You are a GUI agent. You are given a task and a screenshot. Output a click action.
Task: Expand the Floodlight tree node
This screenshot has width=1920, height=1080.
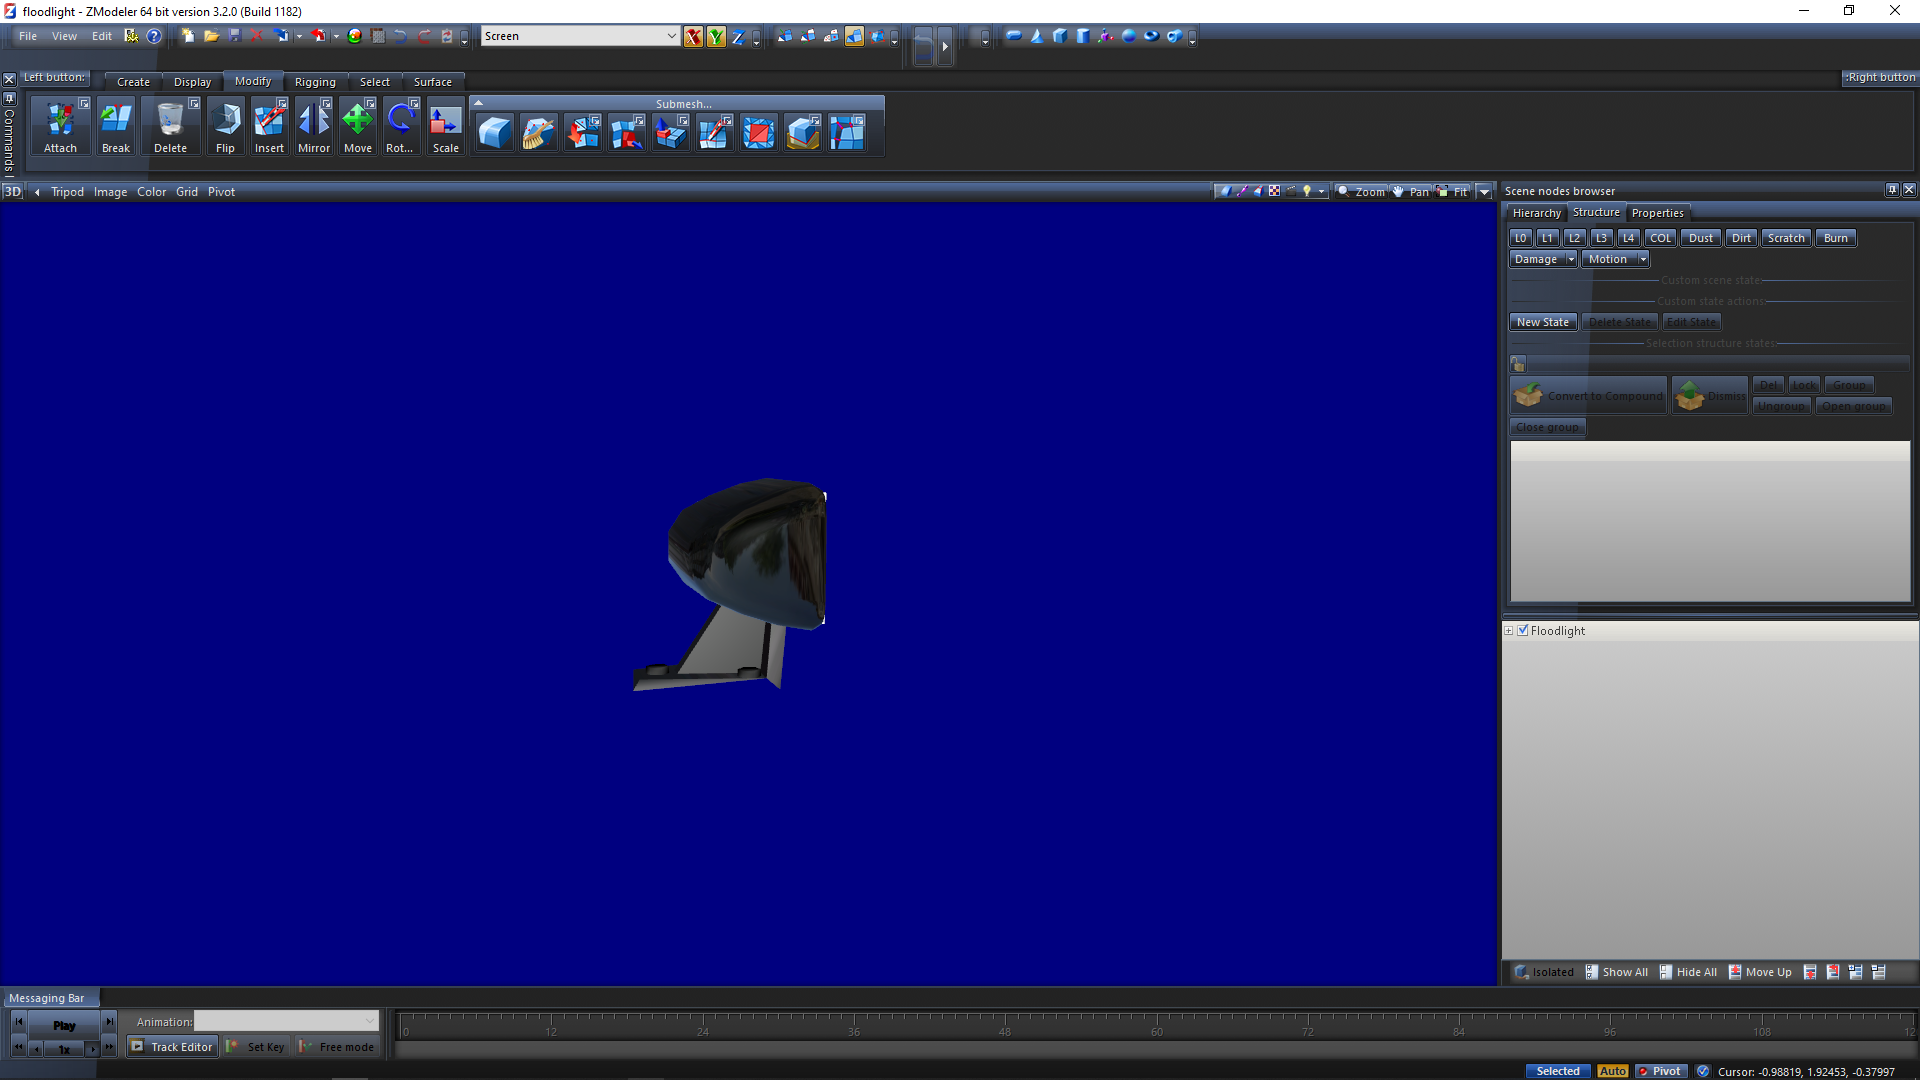click(1509, 631)
